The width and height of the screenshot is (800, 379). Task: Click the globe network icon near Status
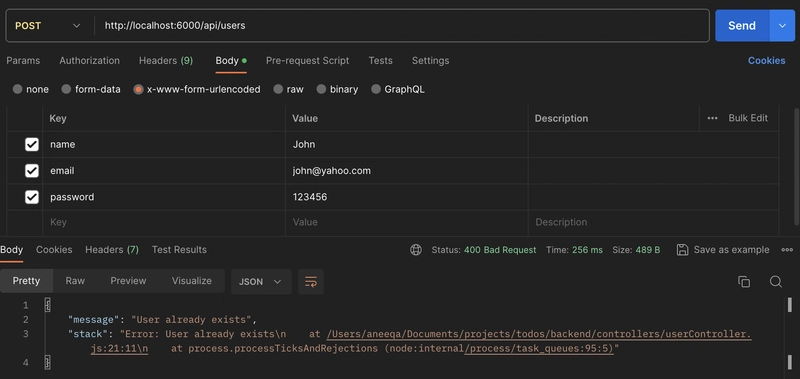(x=416, y=250)
